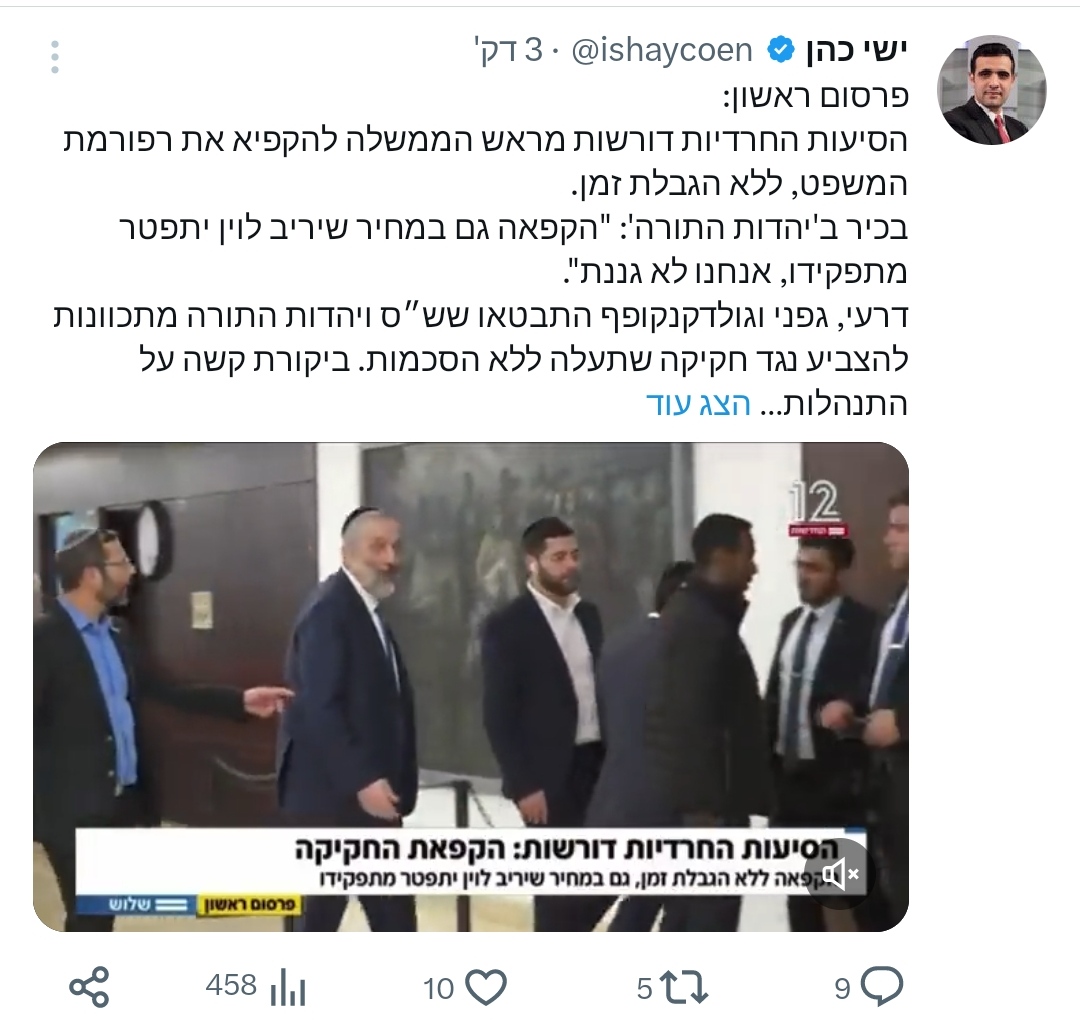The width and height of the screenshot is (1080, 1031).
Task: Open the tweet timestamp 3 דק'
Action: [x=509, y=51]
